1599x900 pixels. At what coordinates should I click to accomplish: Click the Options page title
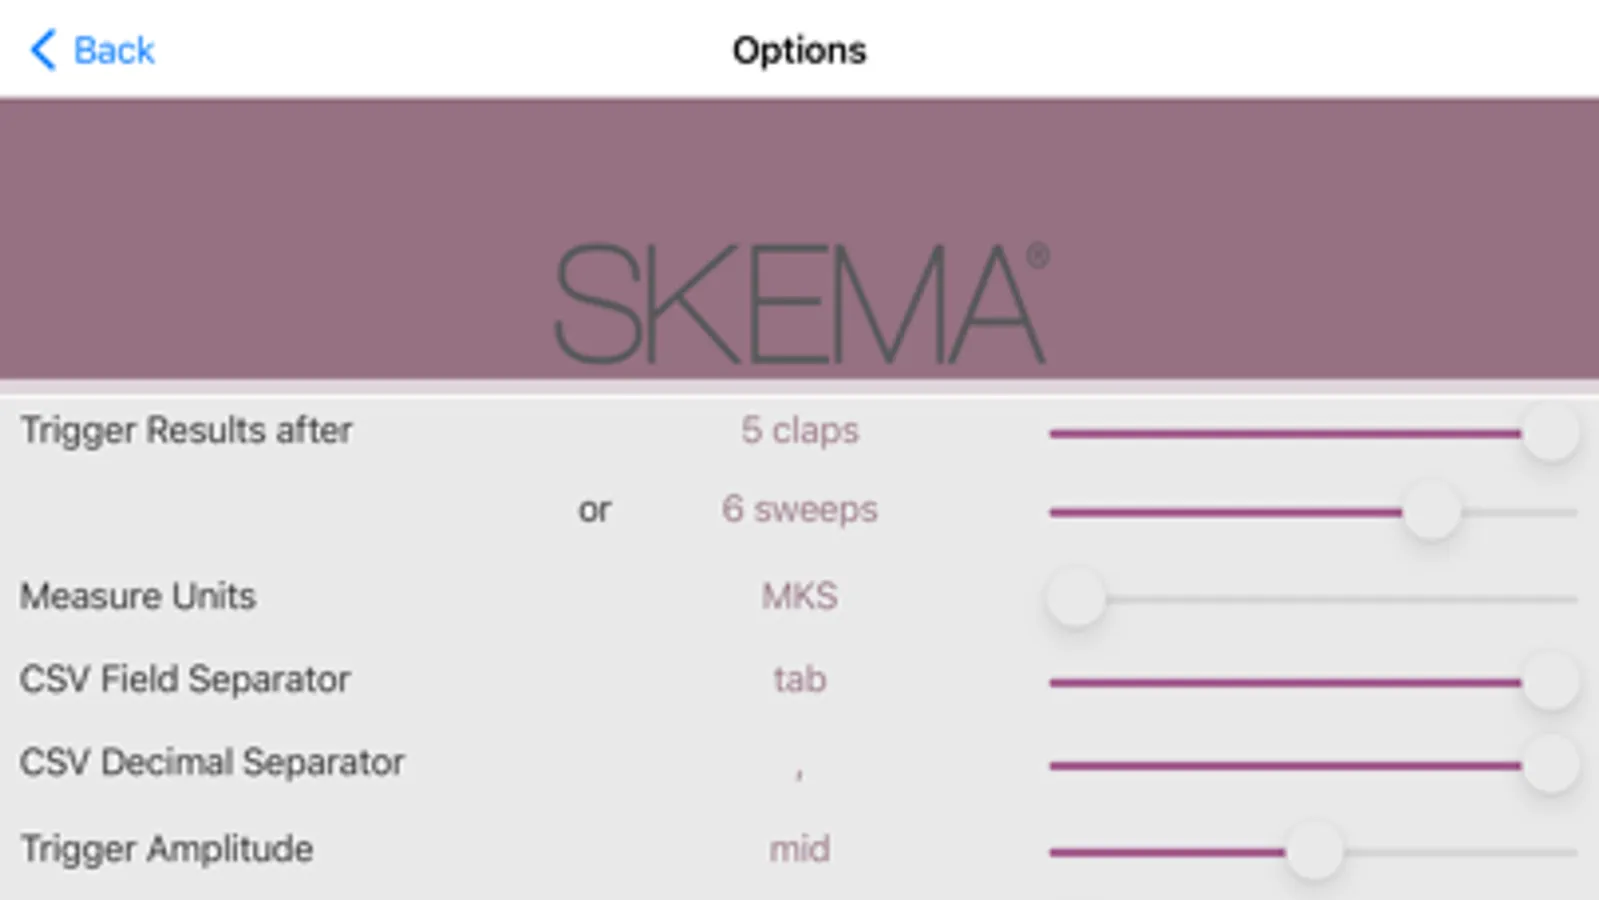799,50
